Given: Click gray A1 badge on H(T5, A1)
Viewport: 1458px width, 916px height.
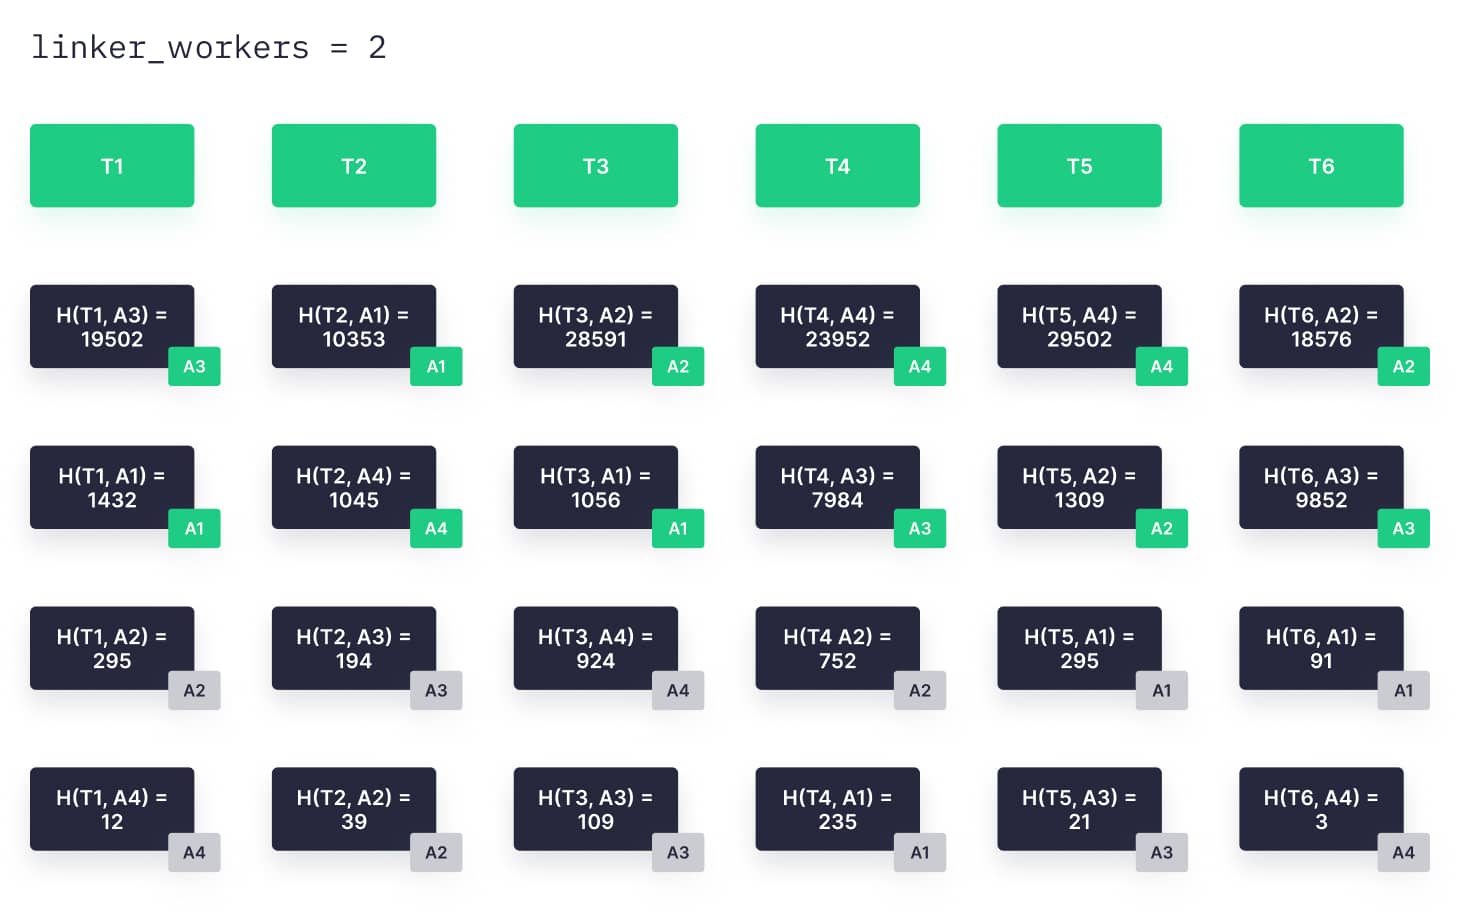Looking at the screenshot, I should (x=1162, y=690).
